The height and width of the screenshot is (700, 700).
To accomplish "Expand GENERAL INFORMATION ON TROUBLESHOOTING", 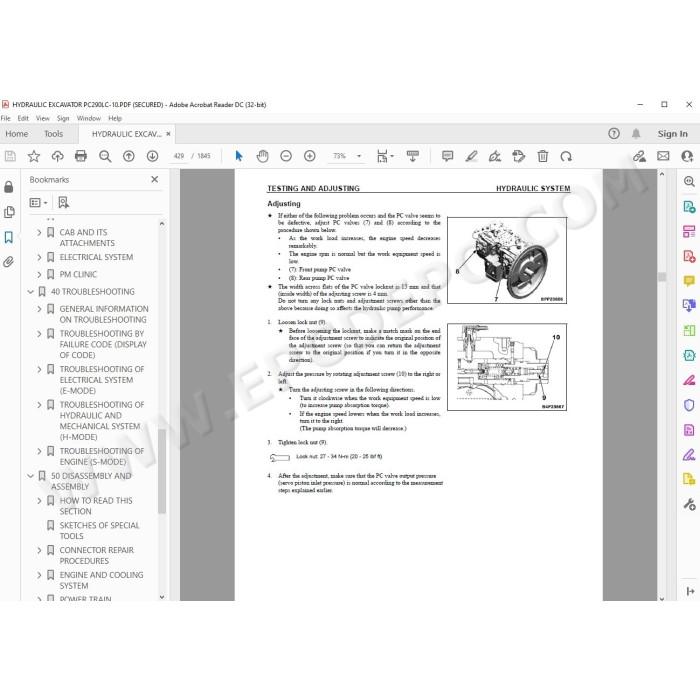I will click(39, 309).
